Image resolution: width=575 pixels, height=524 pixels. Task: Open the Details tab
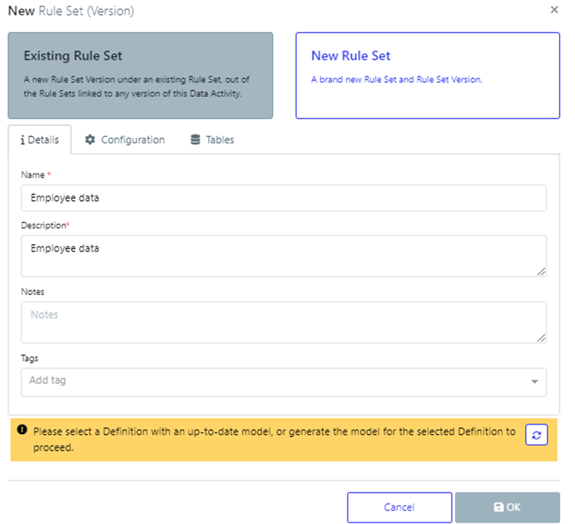[40, 140]
